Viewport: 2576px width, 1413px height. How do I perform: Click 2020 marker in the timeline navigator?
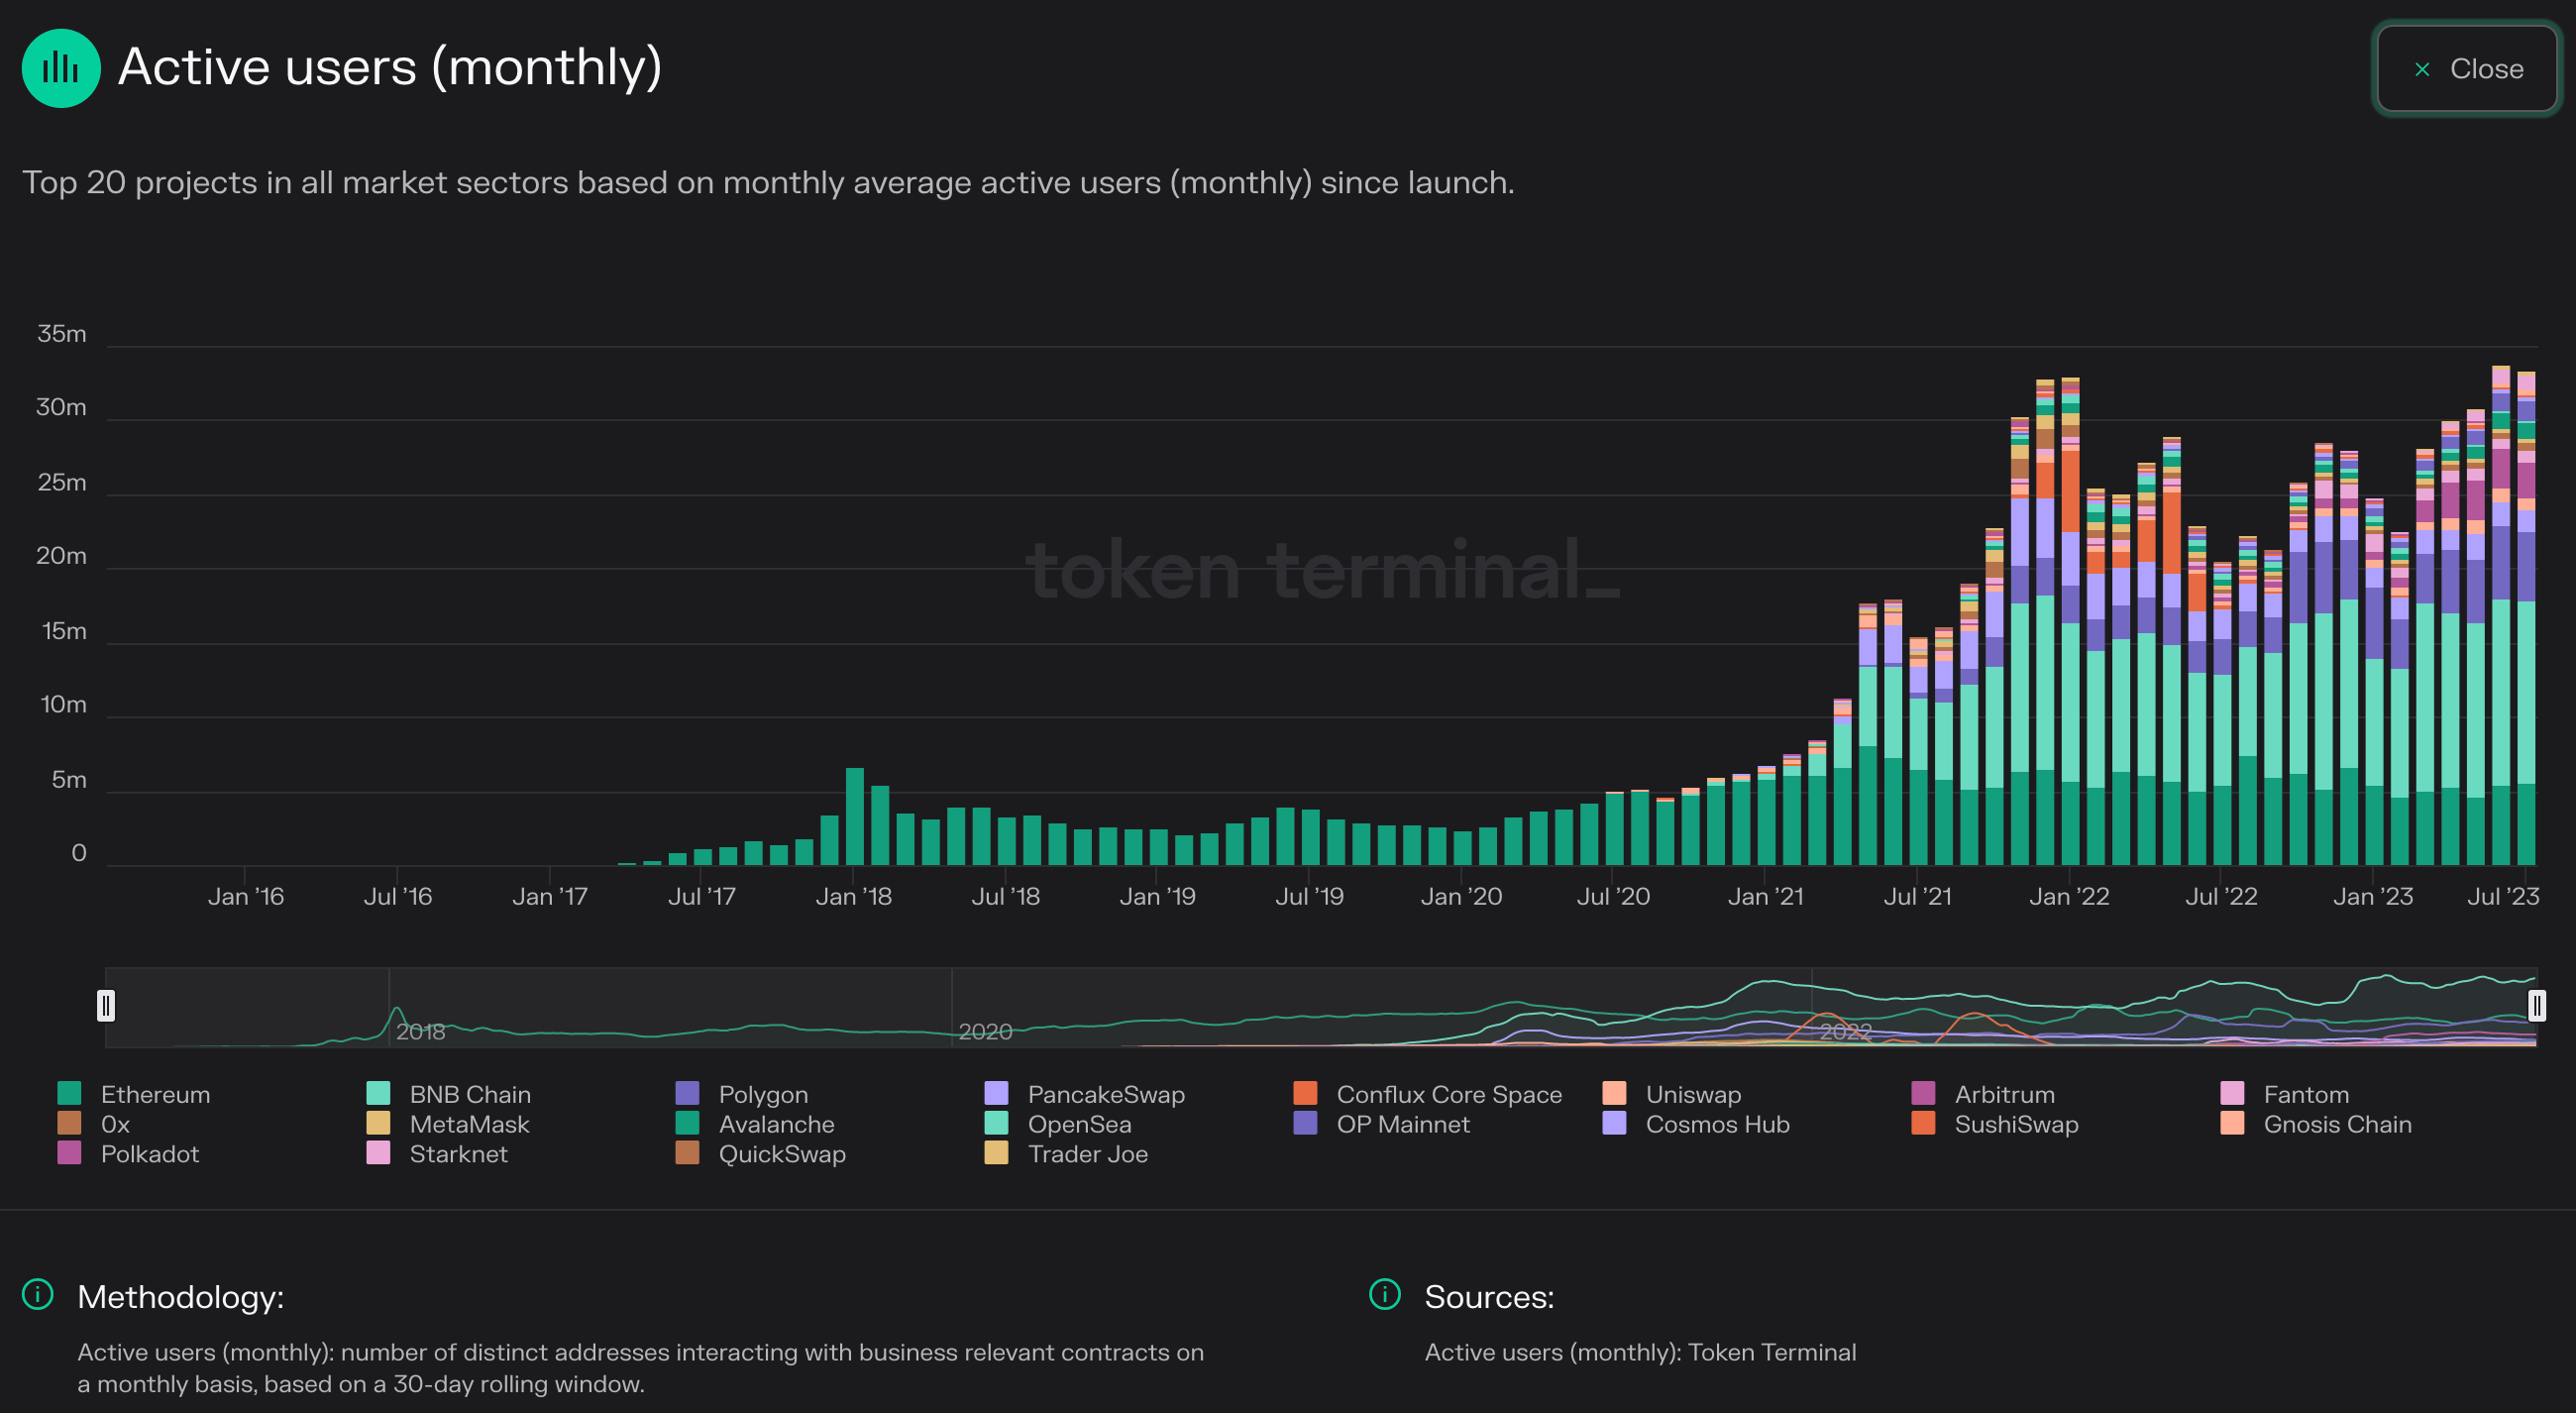(x=984, y=1031)
